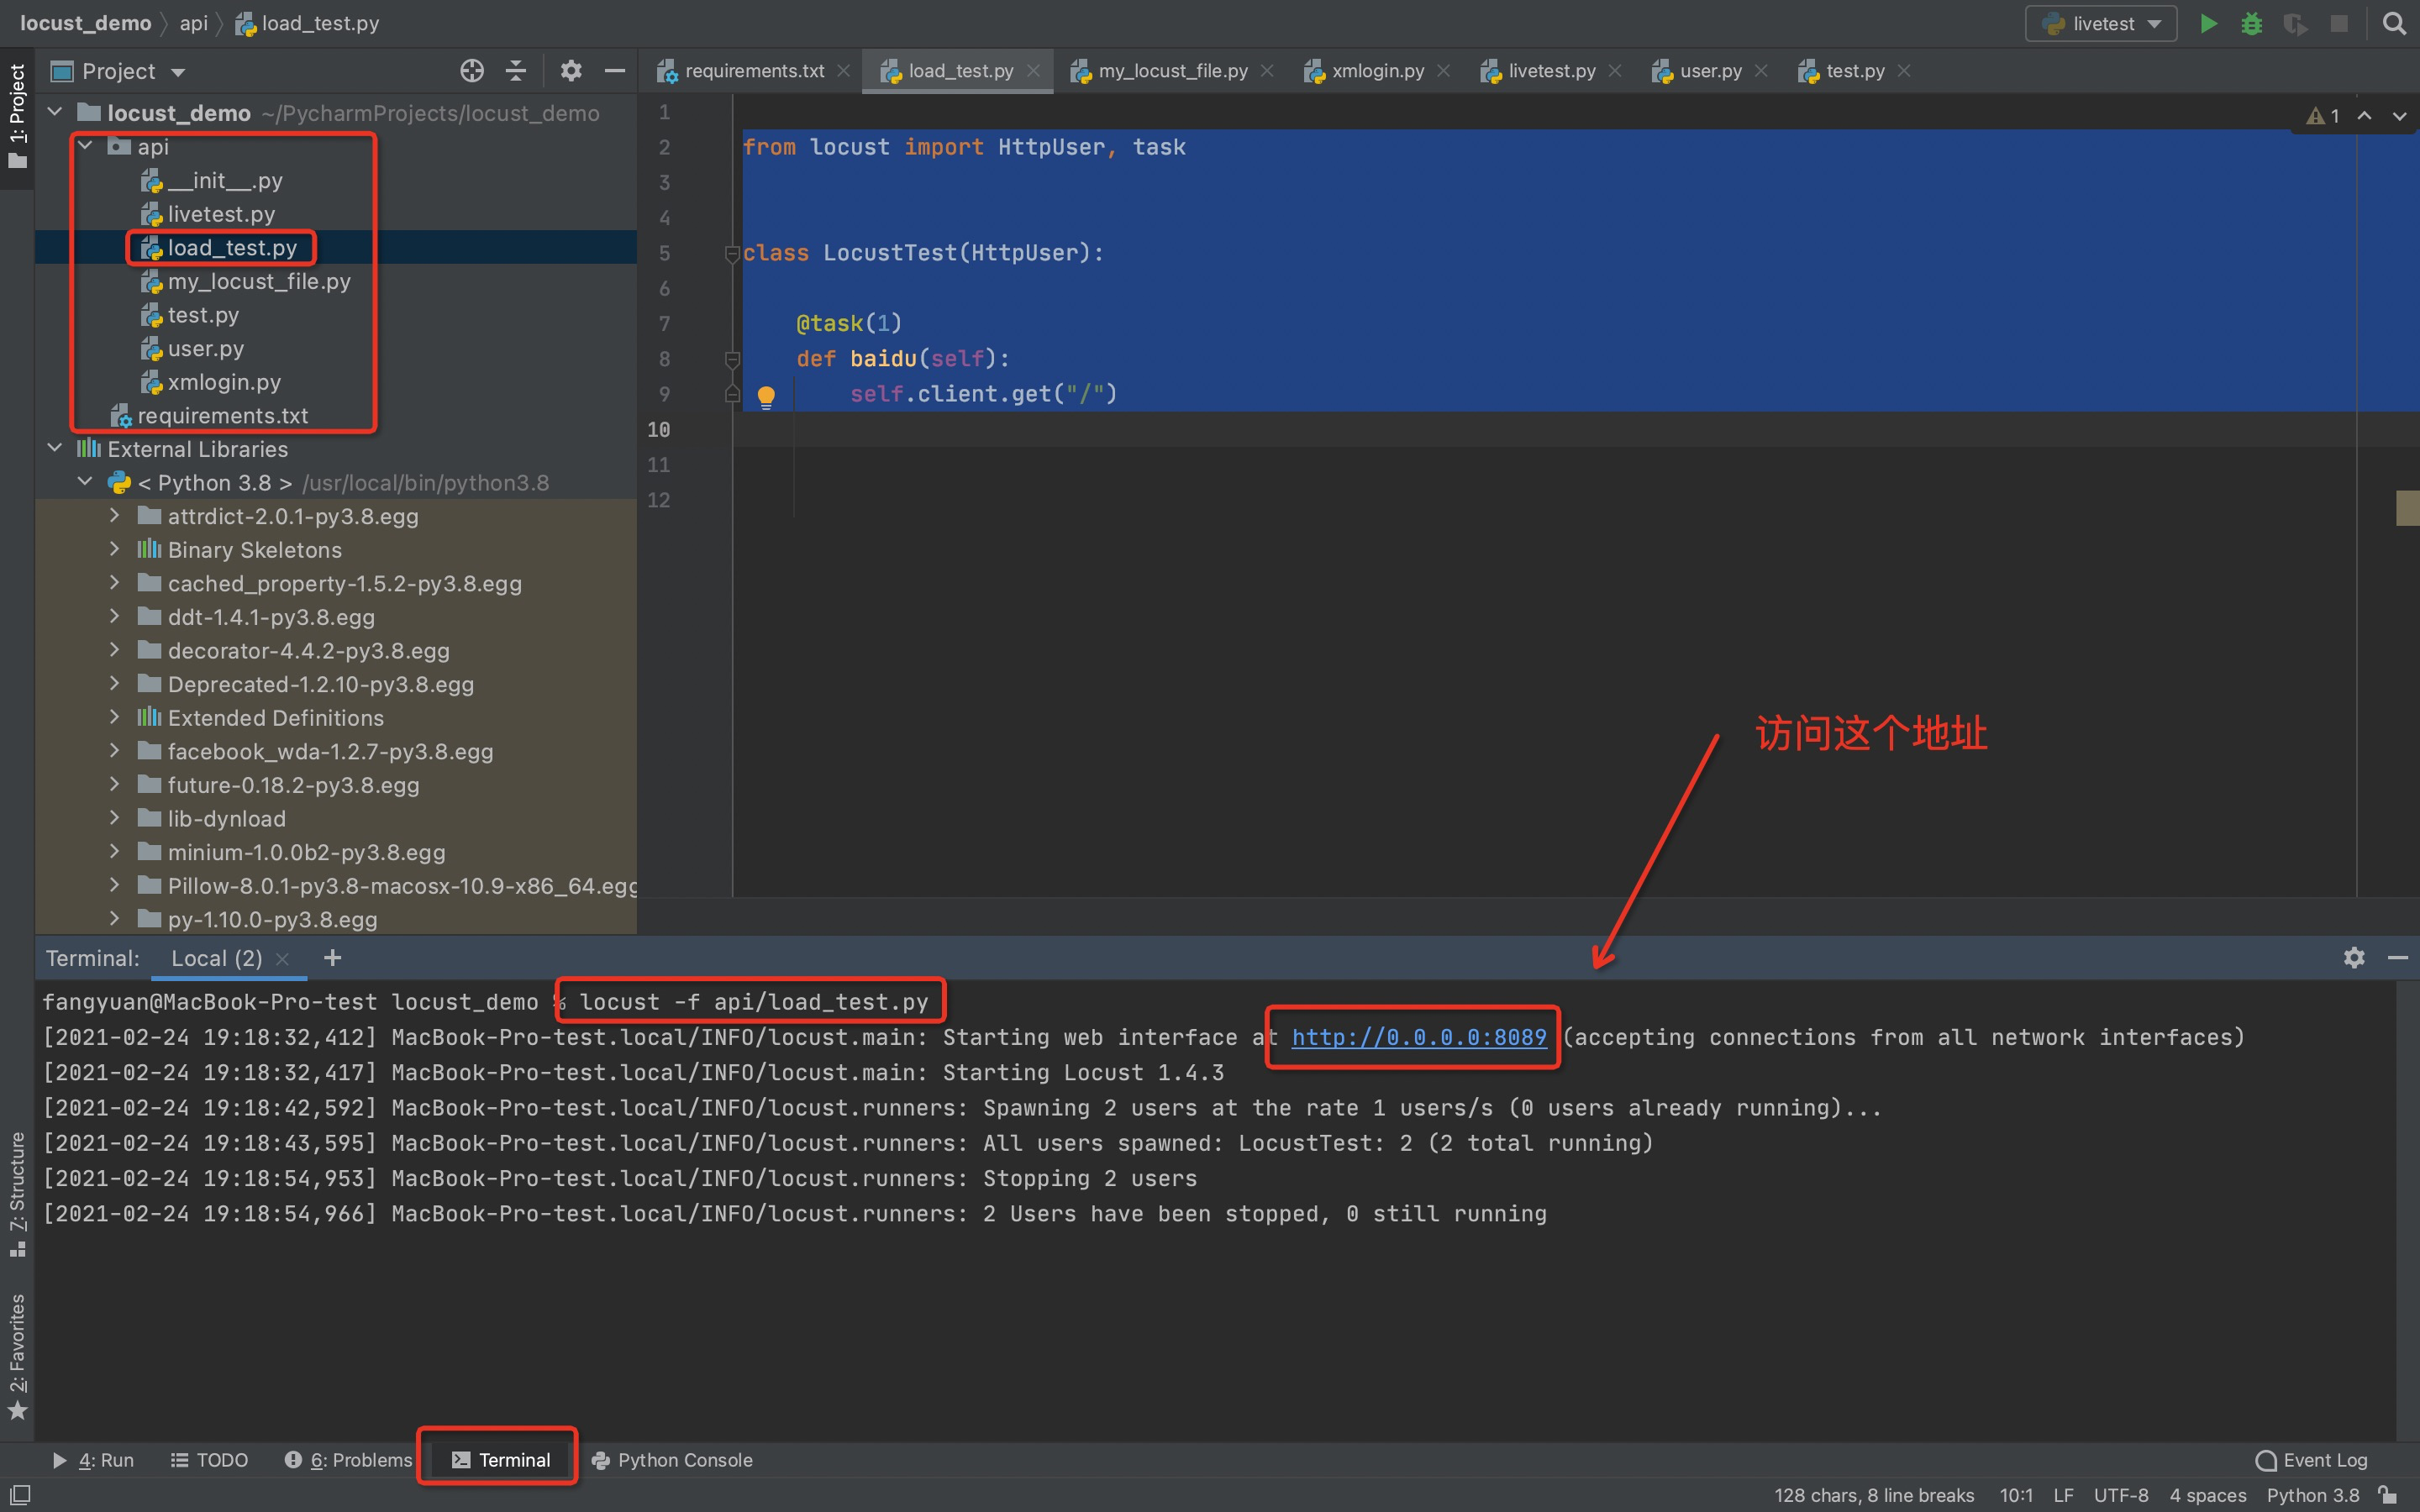The height and width of the screenshot is (1512, 2420).
Task: Click the Add new tab icon
Action: click(x=333, y=958)
